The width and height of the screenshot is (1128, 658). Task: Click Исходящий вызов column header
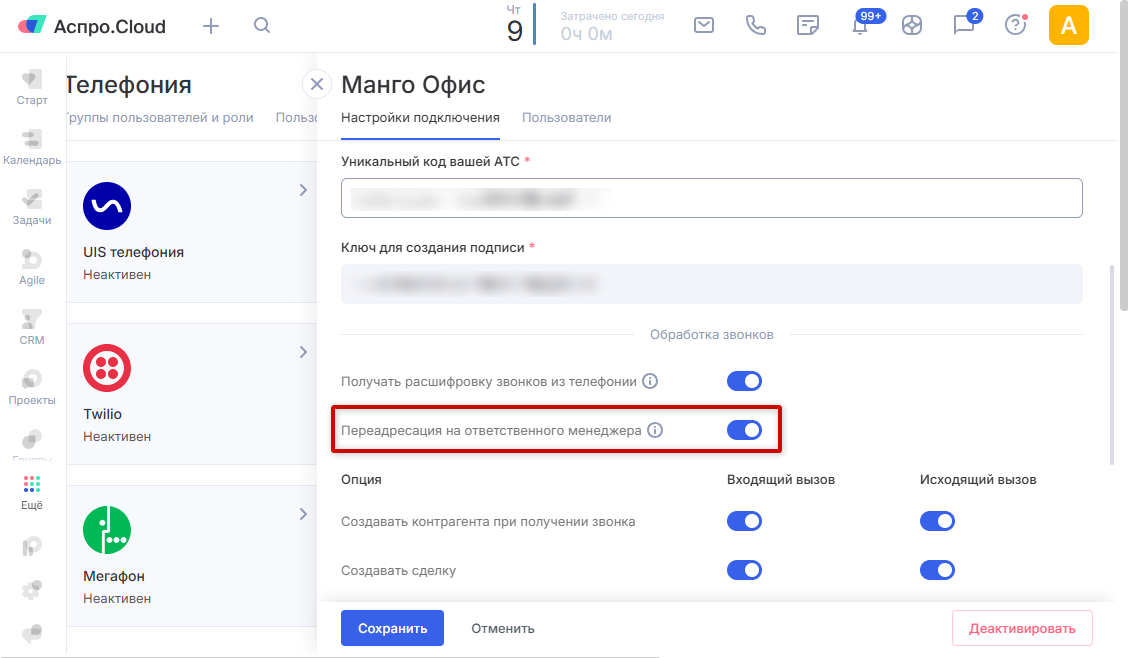978,480
